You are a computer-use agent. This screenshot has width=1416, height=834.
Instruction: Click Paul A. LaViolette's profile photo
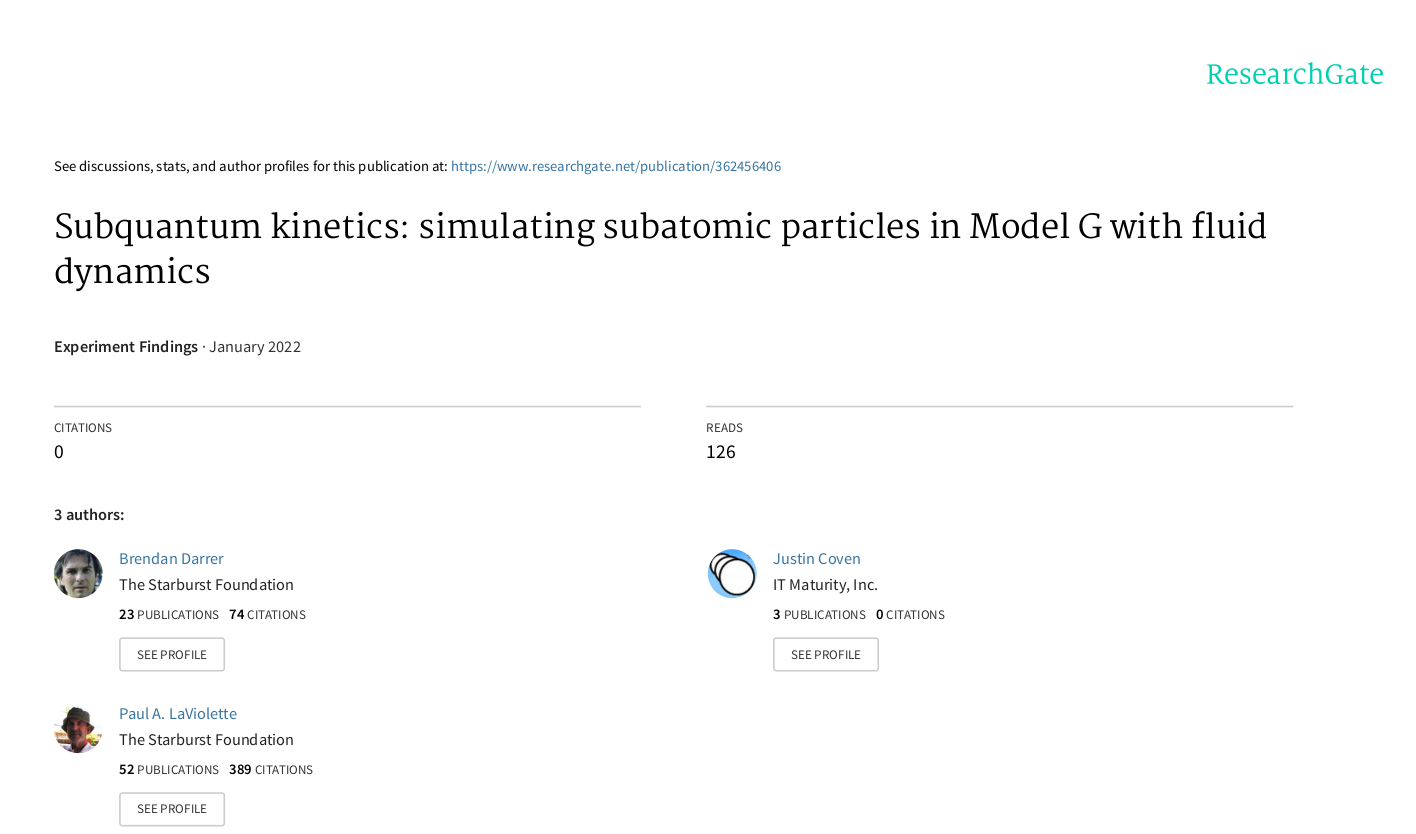[x=78, y=729]
